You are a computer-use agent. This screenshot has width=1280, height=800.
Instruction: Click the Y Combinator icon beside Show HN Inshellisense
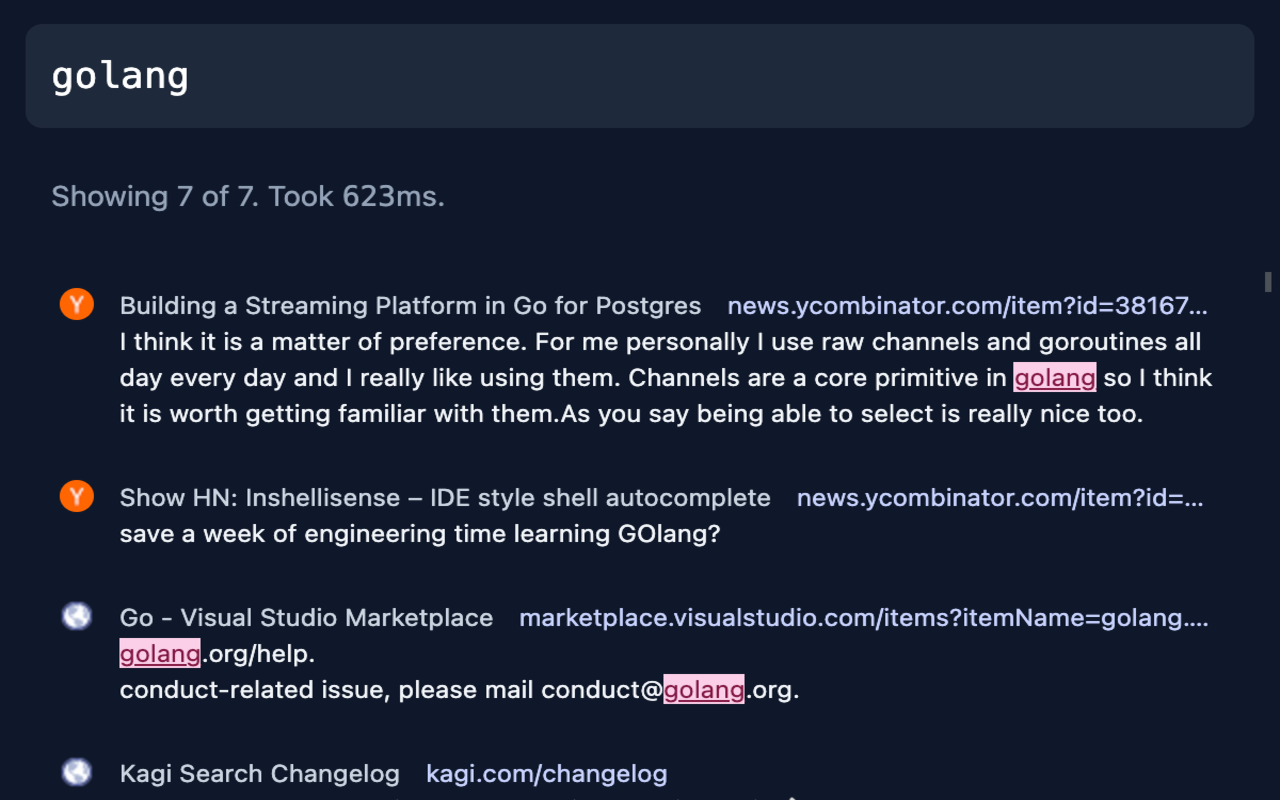pos(77,496)
